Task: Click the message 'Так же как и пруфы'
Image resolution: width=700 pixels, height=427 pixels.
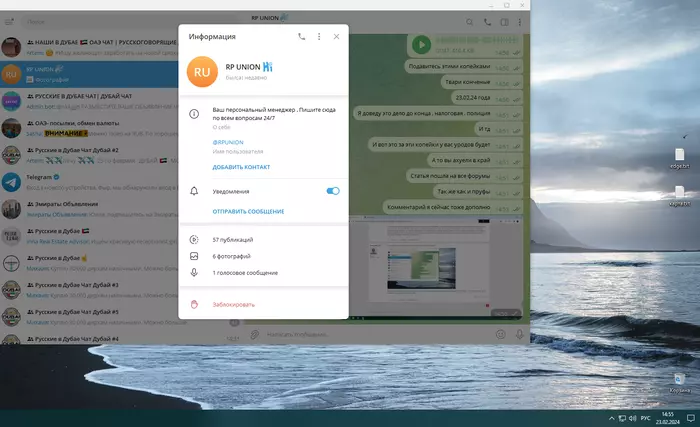Action: pos(478,192)
